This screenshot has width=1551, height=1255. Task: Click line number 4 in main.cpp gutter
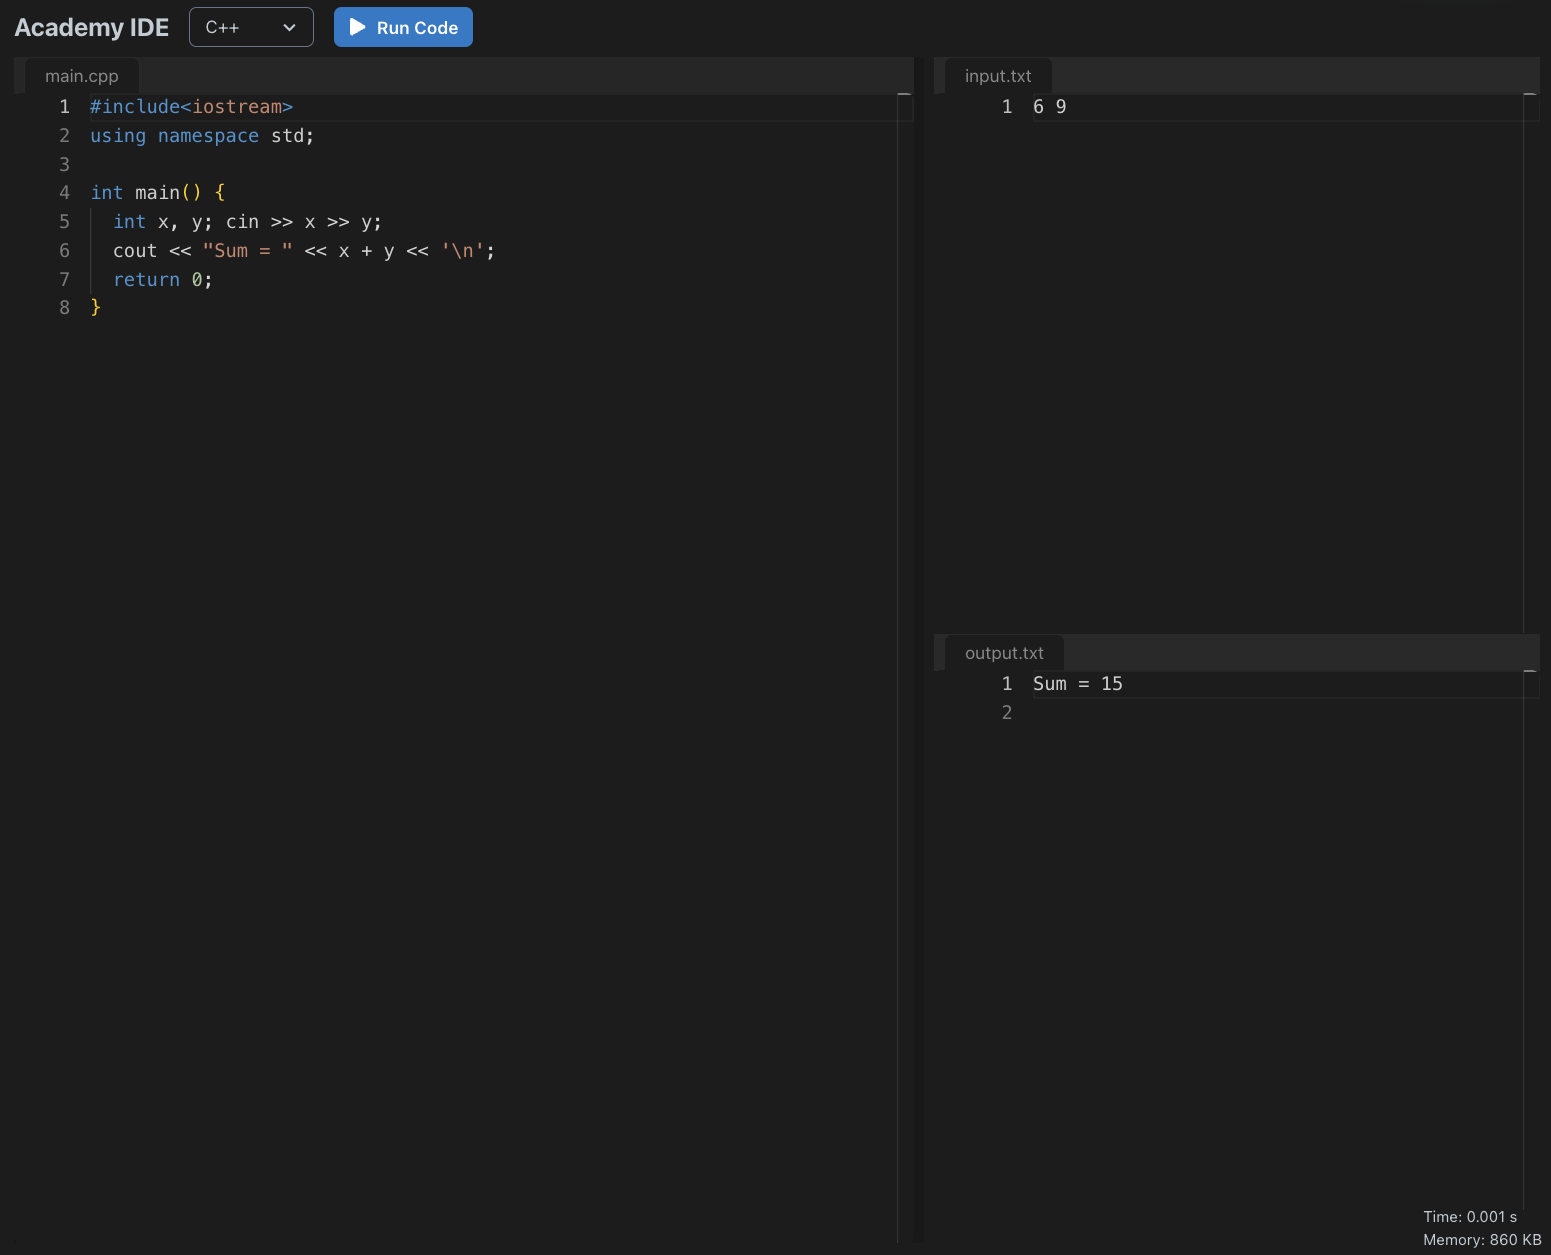(64, 193)
